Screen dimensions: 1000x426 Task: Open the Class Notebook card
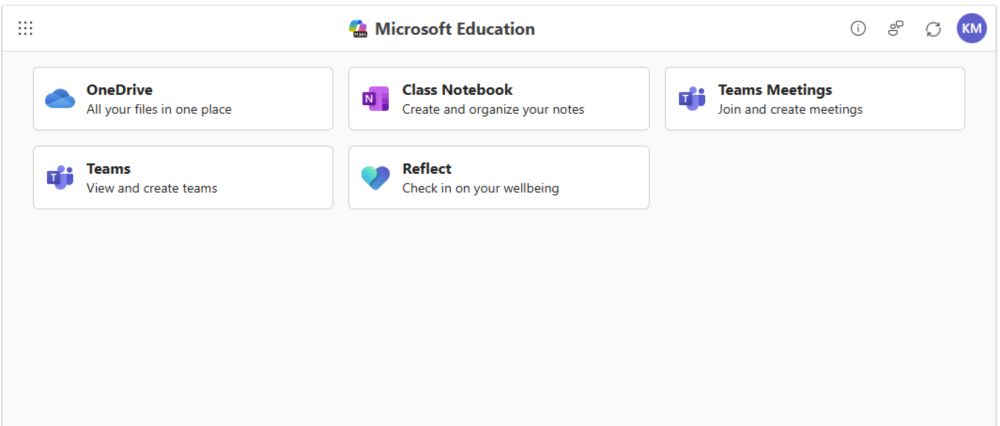(499, 99)
